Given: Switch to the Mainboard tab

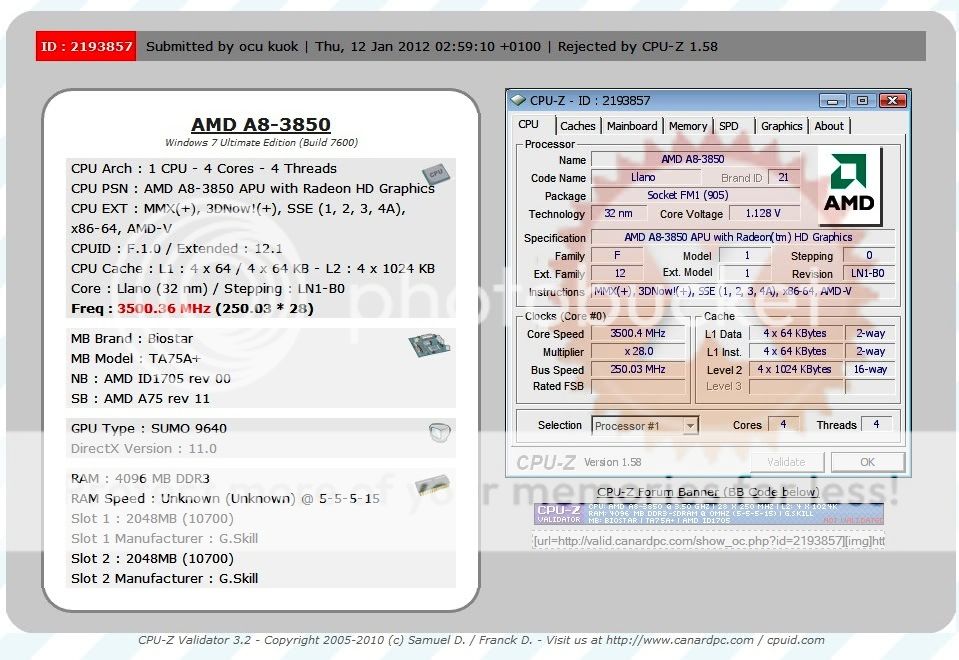Looking at the screenshot, I should point(632,126).
